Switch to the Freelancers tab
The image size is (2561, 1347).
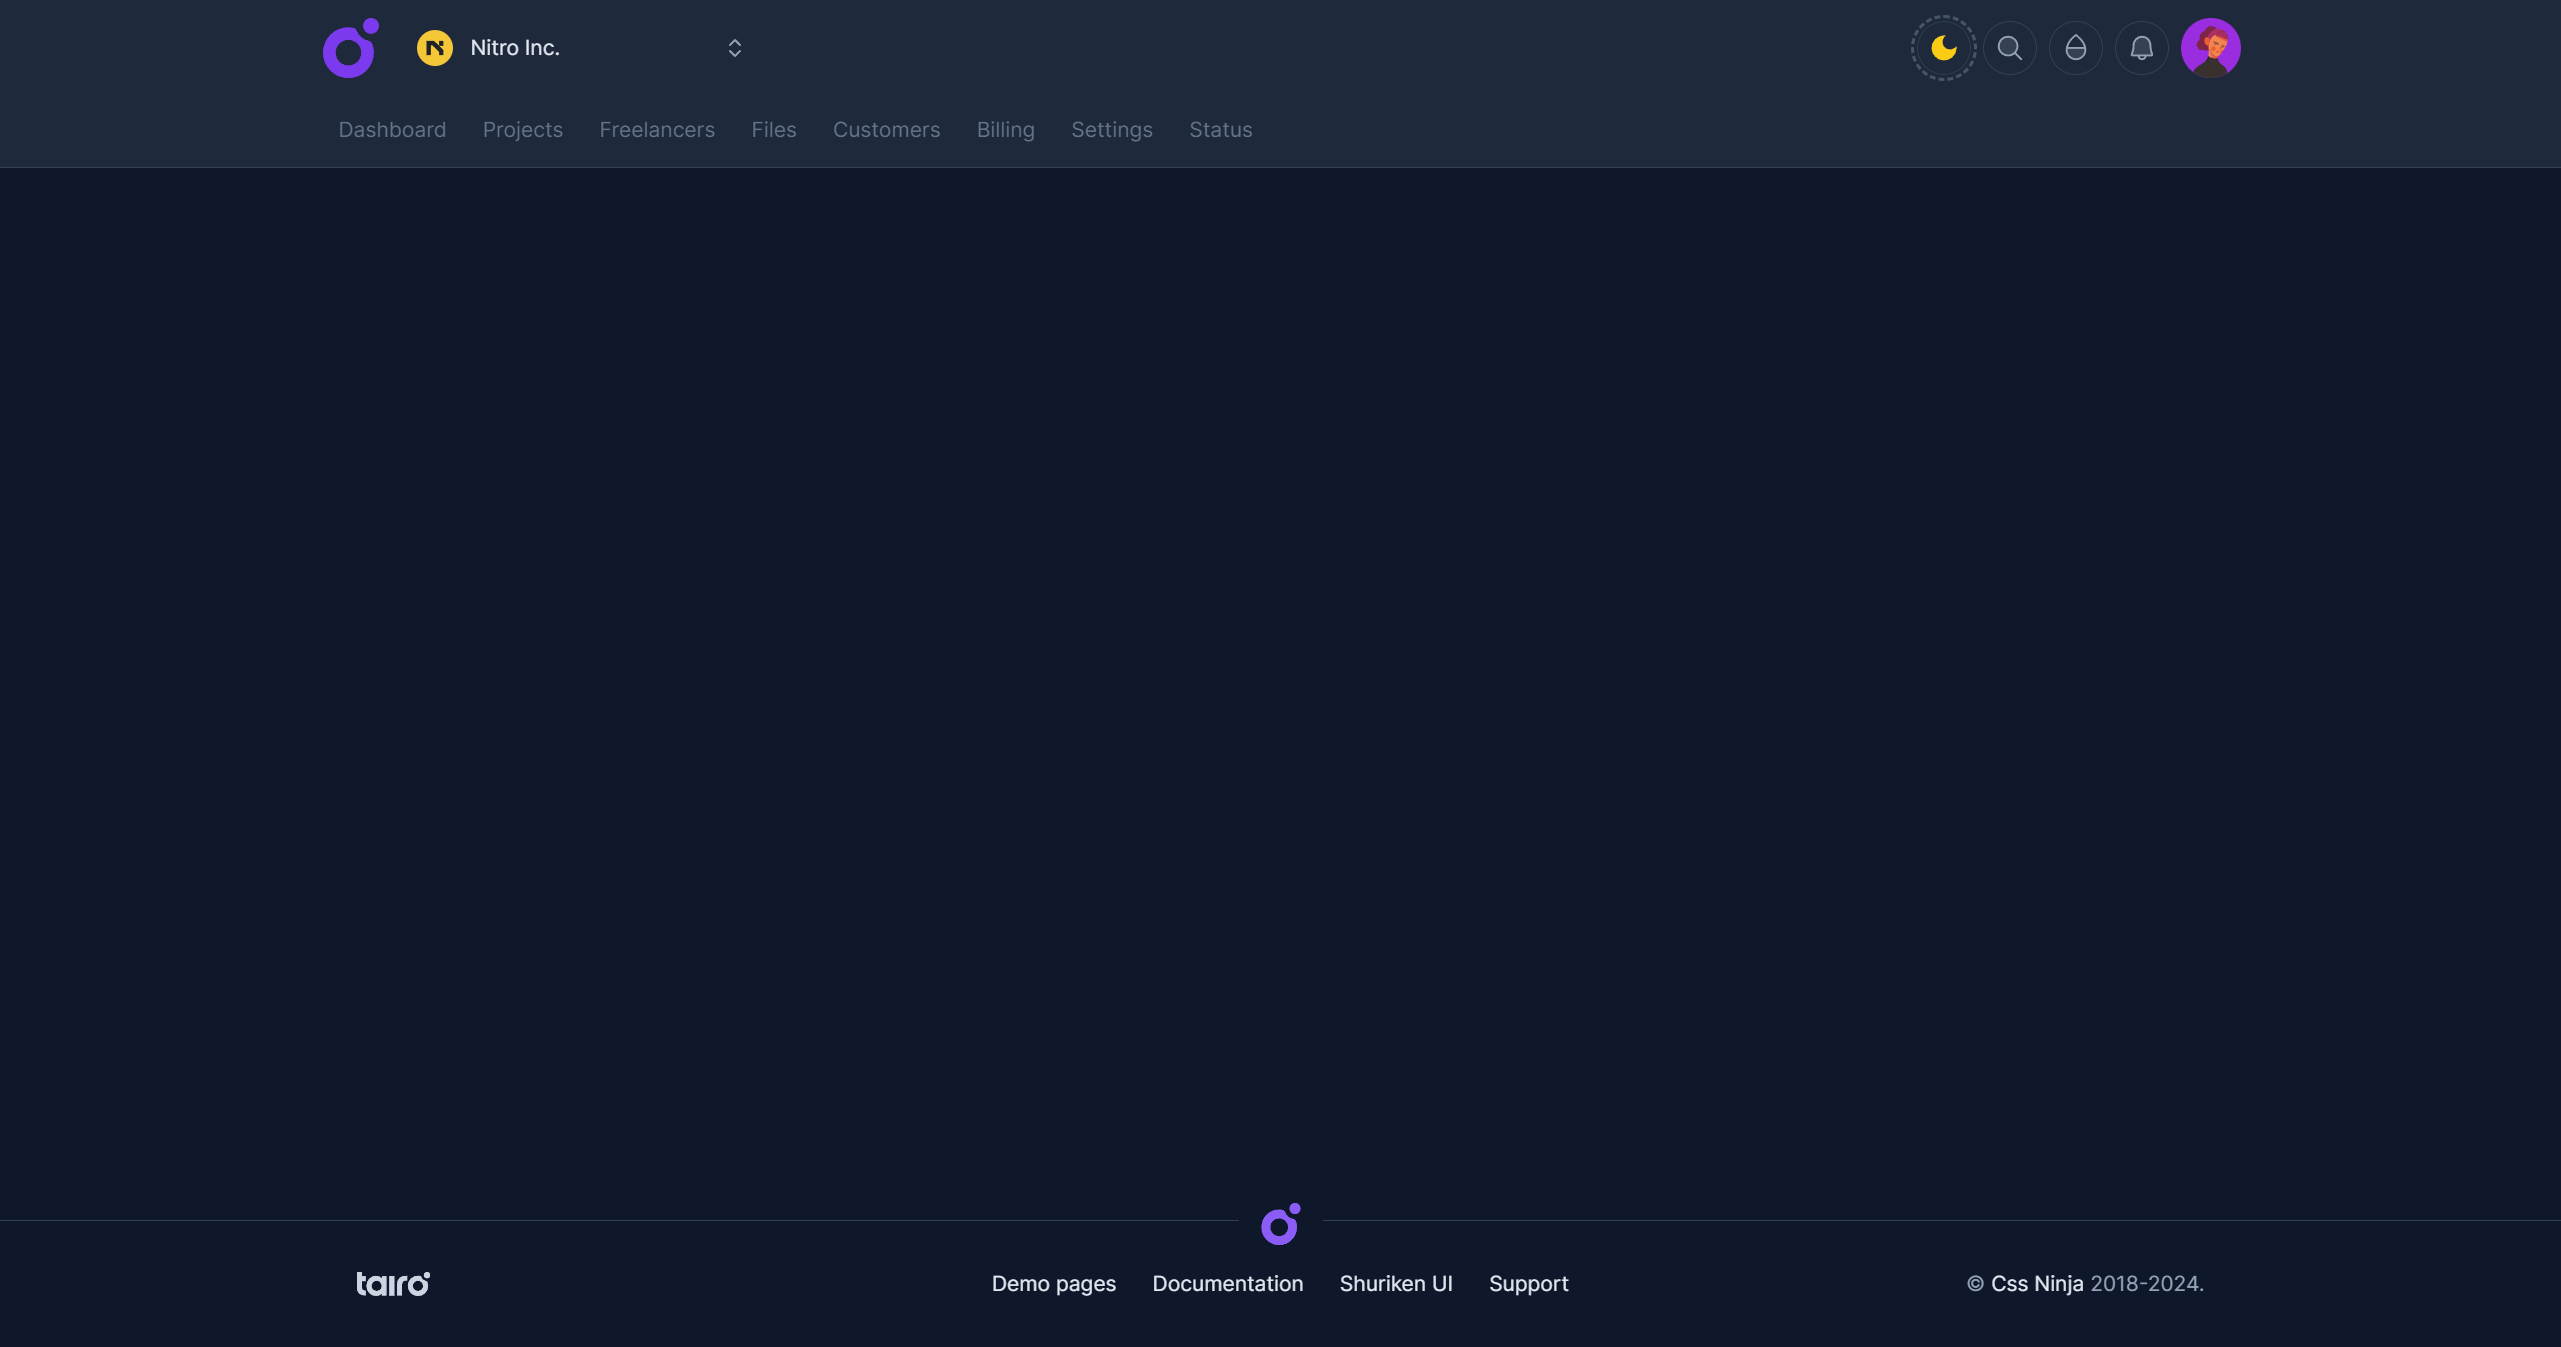coord(657,130)
